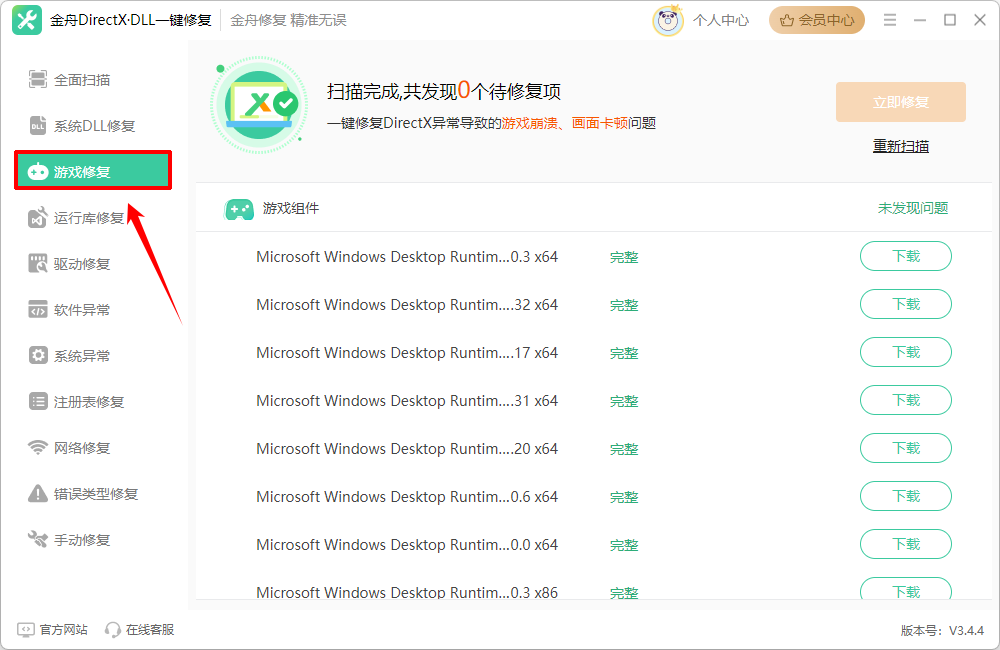Image resolution: width=1000 pixels, height=650 pixels.
Task: Open 软件异常 section
Action: [82, 310]
